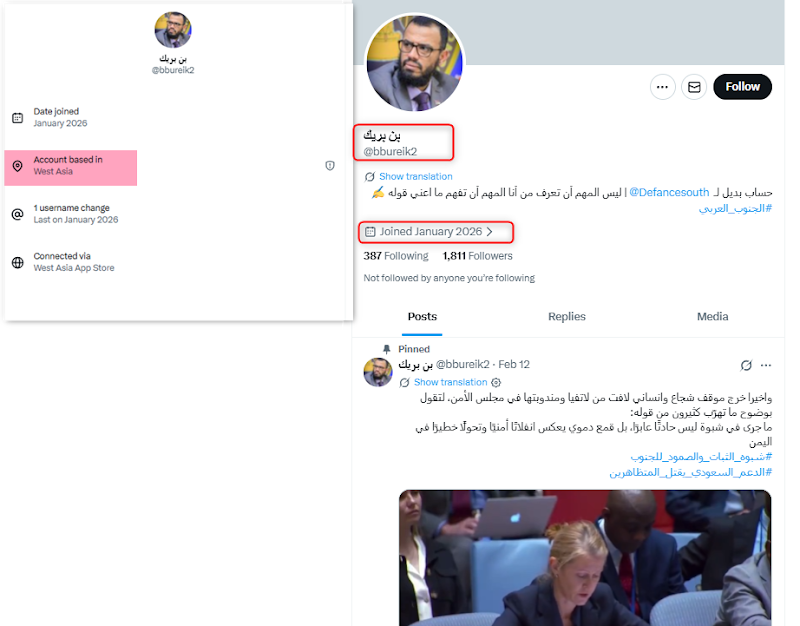Open the pinned post's three-dots menu

pos(766,365)
